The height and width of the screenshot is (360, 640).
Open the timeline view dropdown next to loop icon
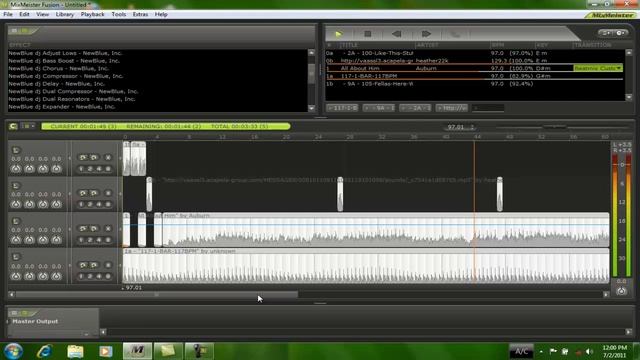pos(28,126)
